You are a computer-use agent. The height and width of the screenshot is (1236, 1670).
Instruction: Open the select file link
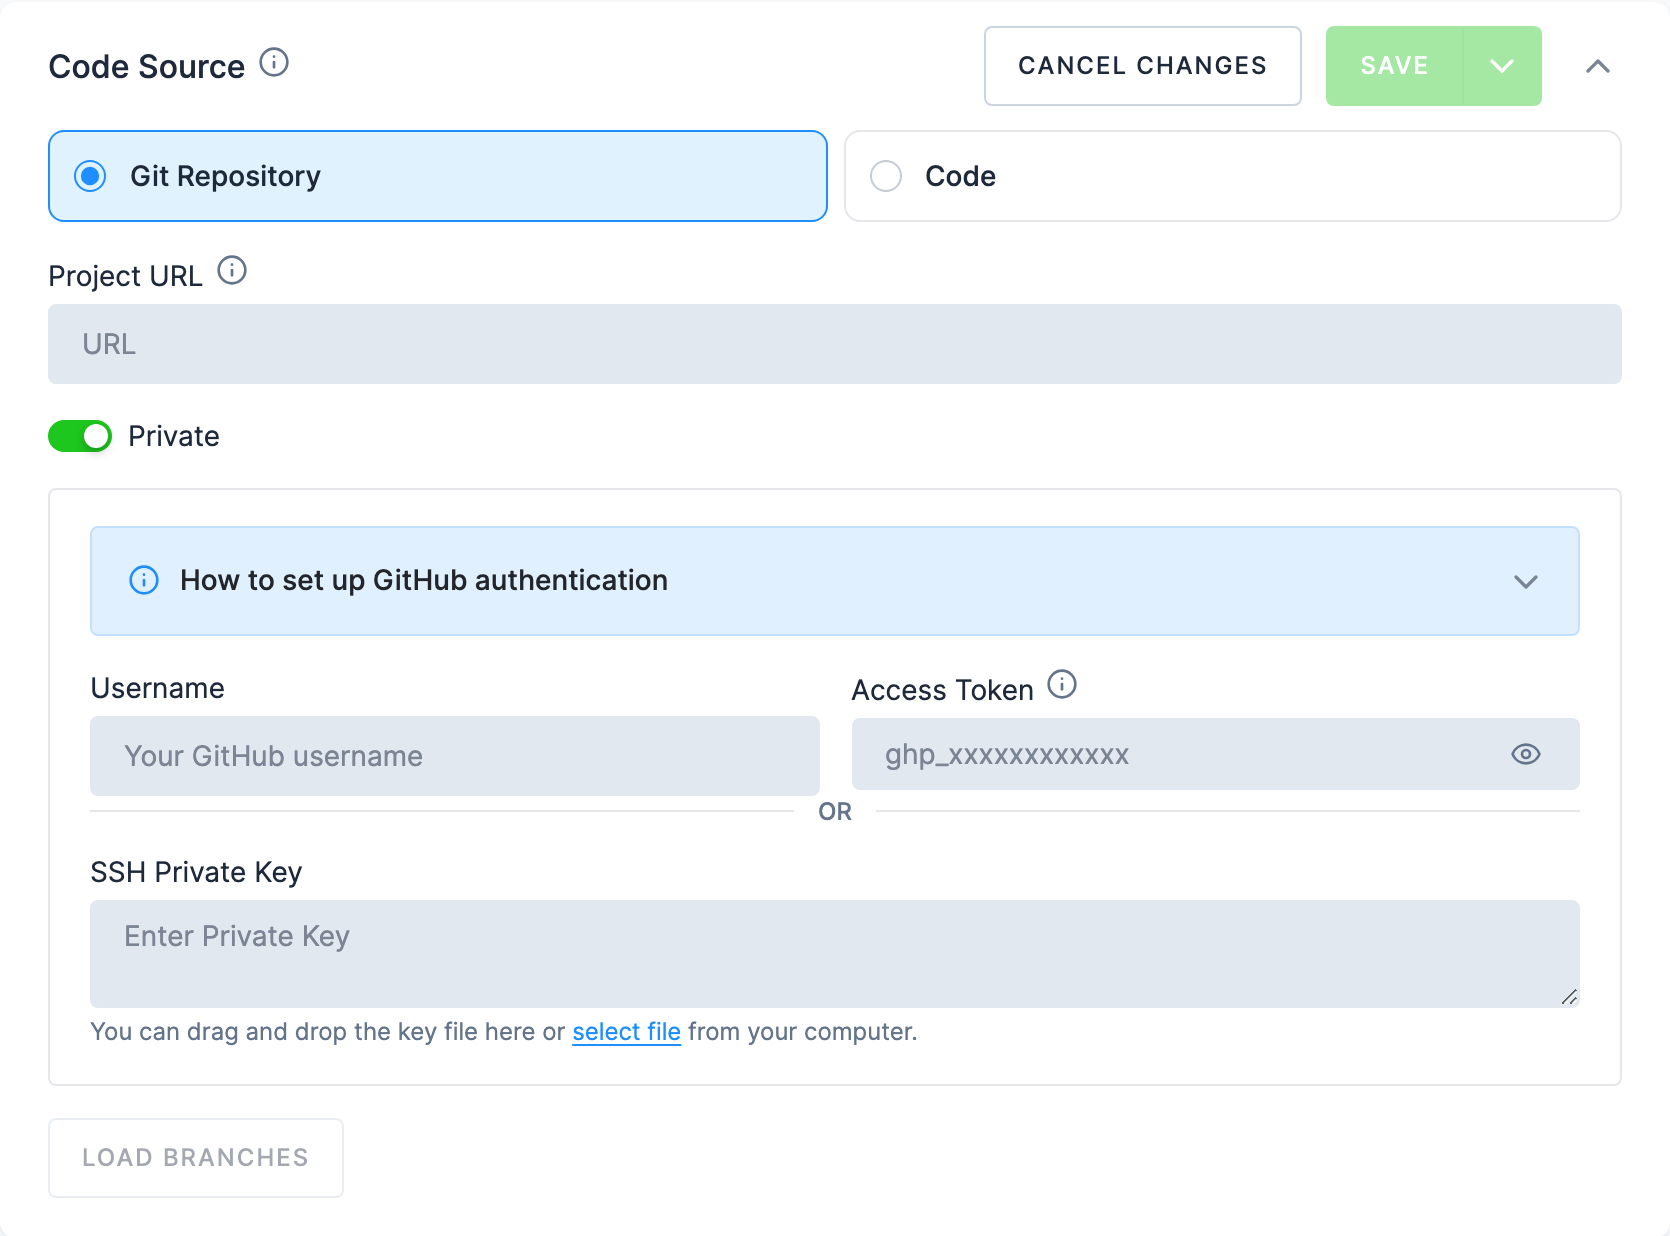[x=626, y=1032]
